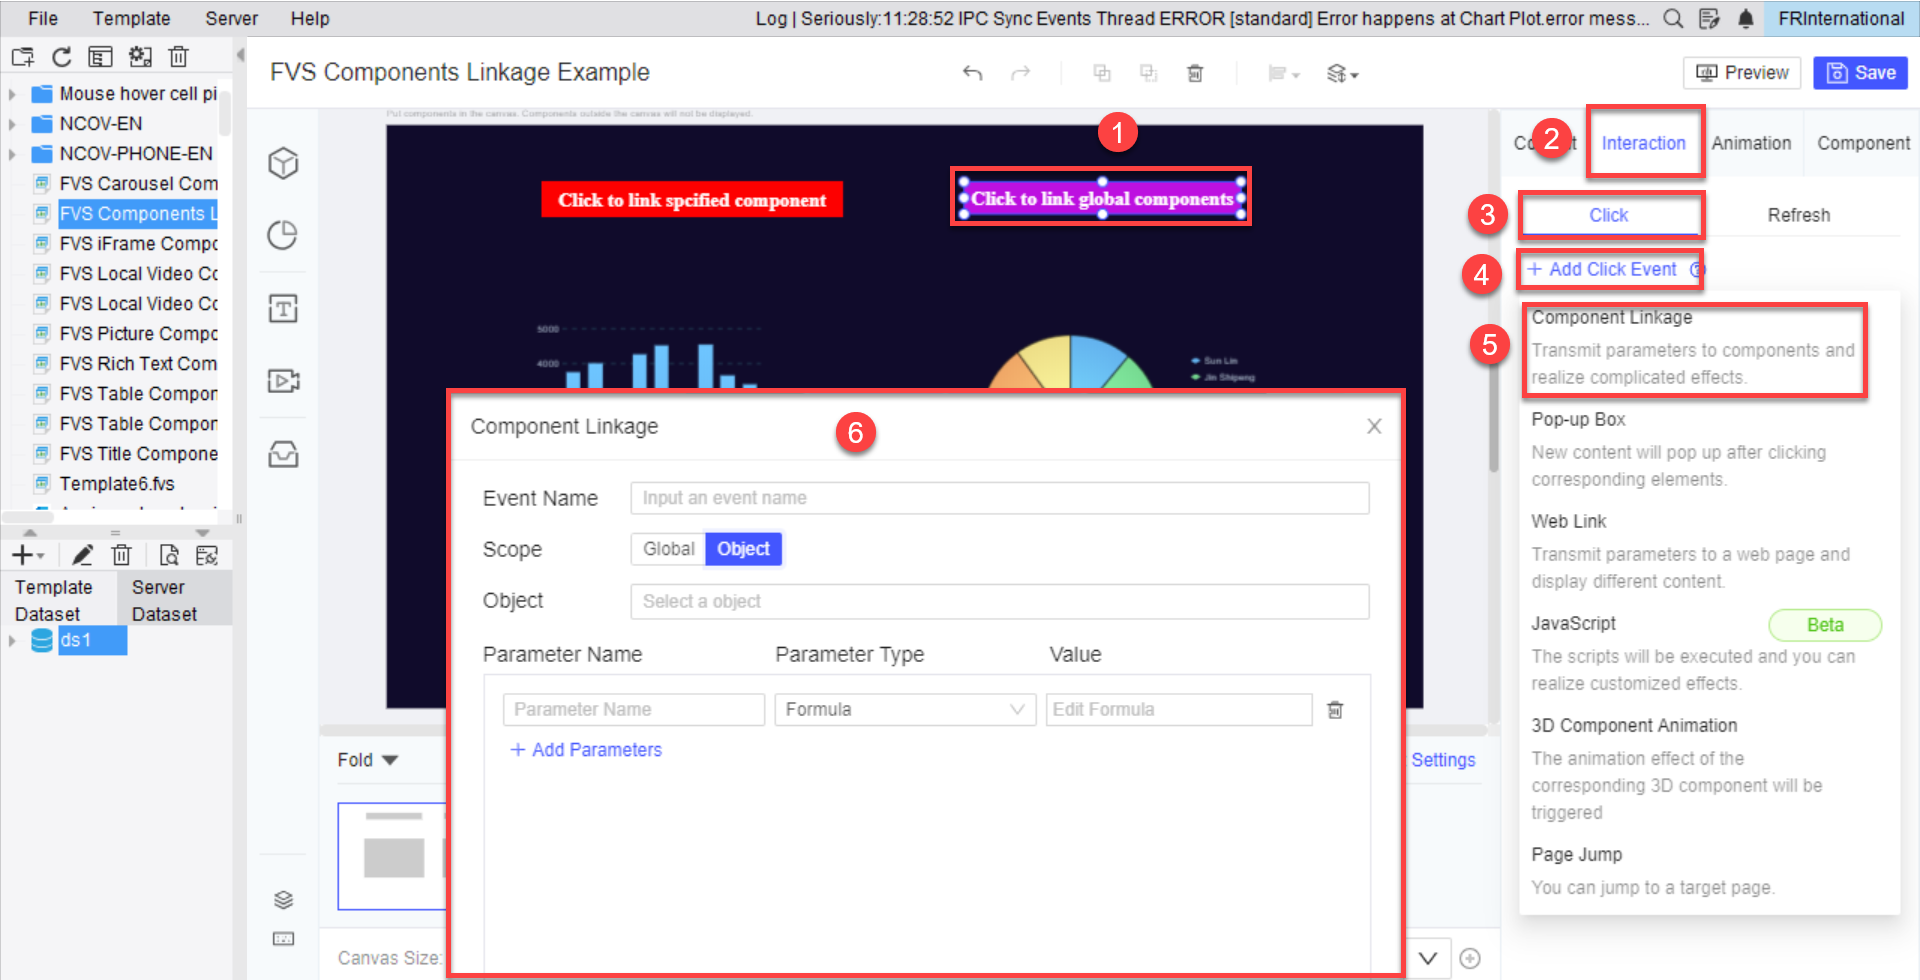
Task: Save the current template
Action: pos(1859,72)
